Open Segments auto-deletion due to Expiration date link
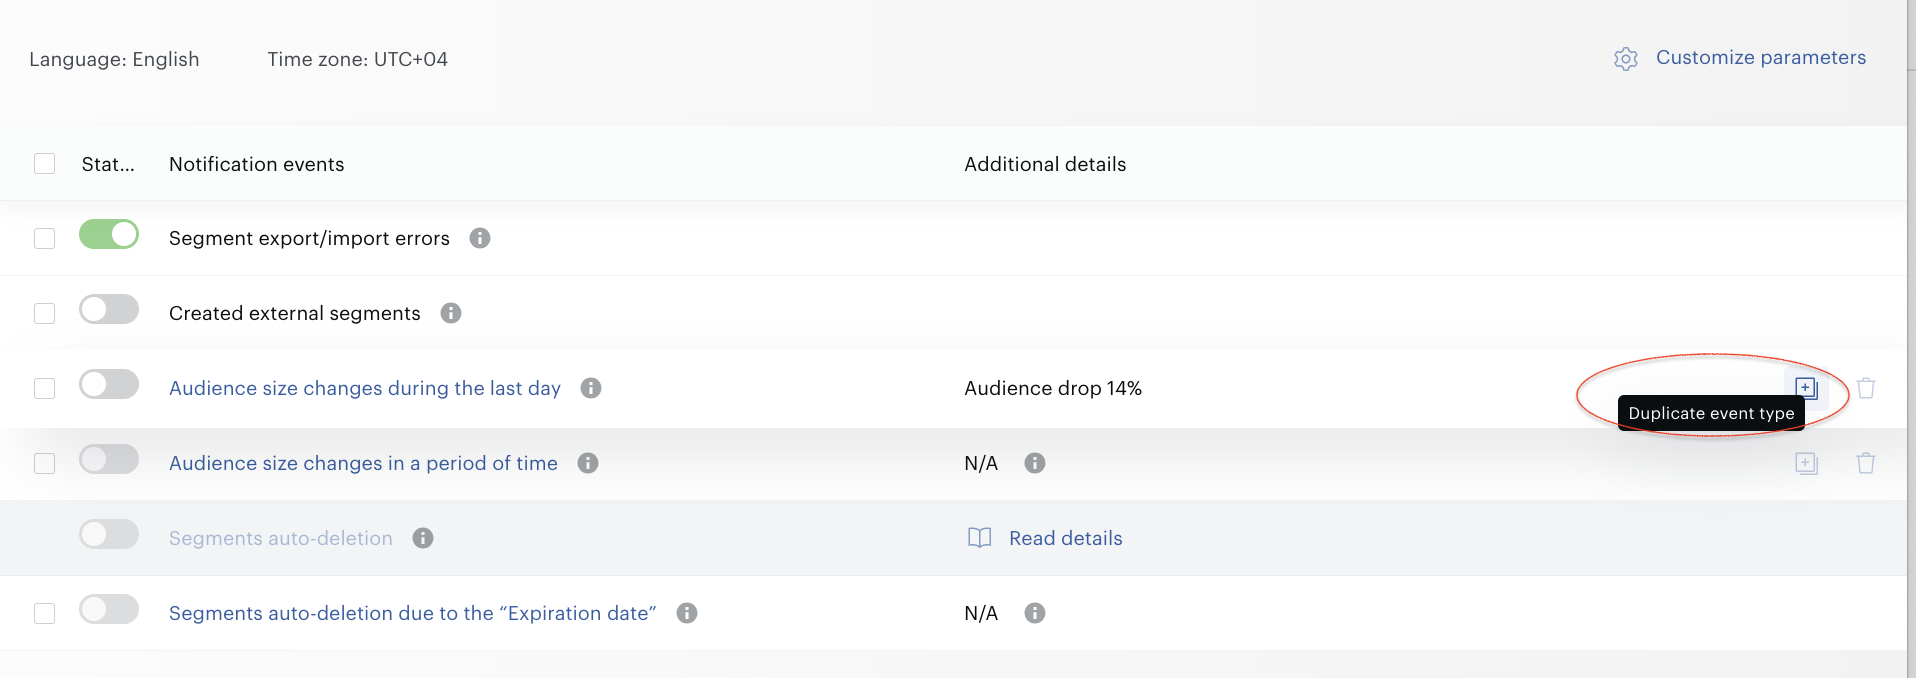The image size is (1916, 678). [x=413, y=613]
